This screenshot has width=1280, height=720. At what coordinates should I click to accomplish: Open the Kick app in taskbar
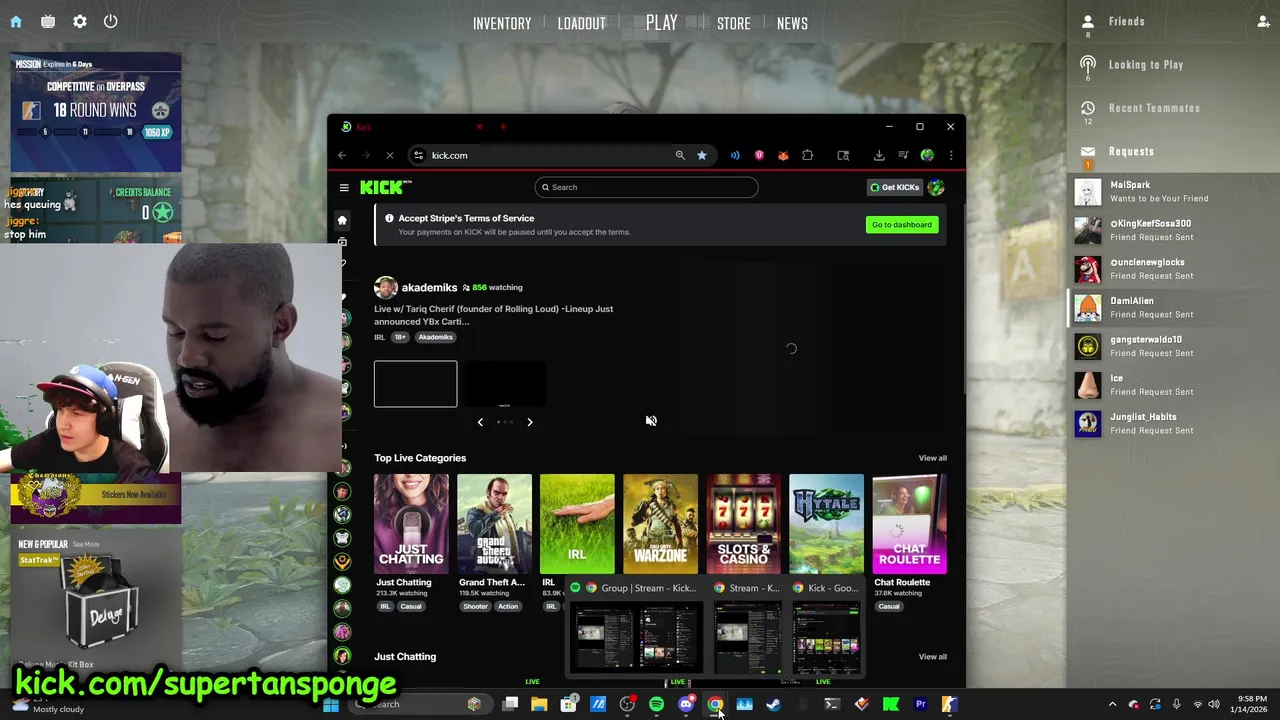pyautogui.click(x=890, y=704)
